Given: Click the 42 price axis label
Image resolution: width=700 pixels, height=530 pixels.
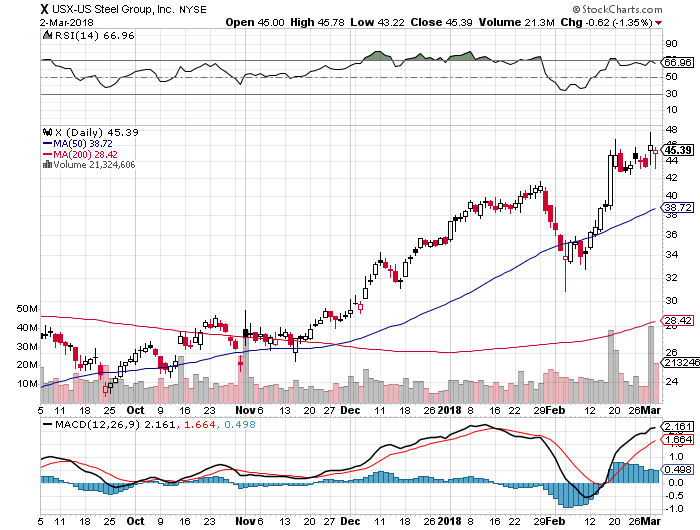Looking at the screenshot, I should coord(671,178).
